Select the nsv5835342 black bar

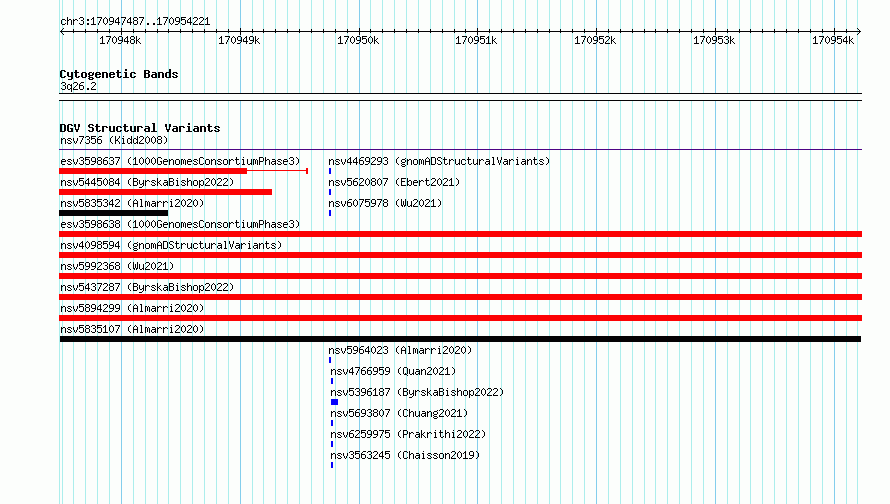114,213
